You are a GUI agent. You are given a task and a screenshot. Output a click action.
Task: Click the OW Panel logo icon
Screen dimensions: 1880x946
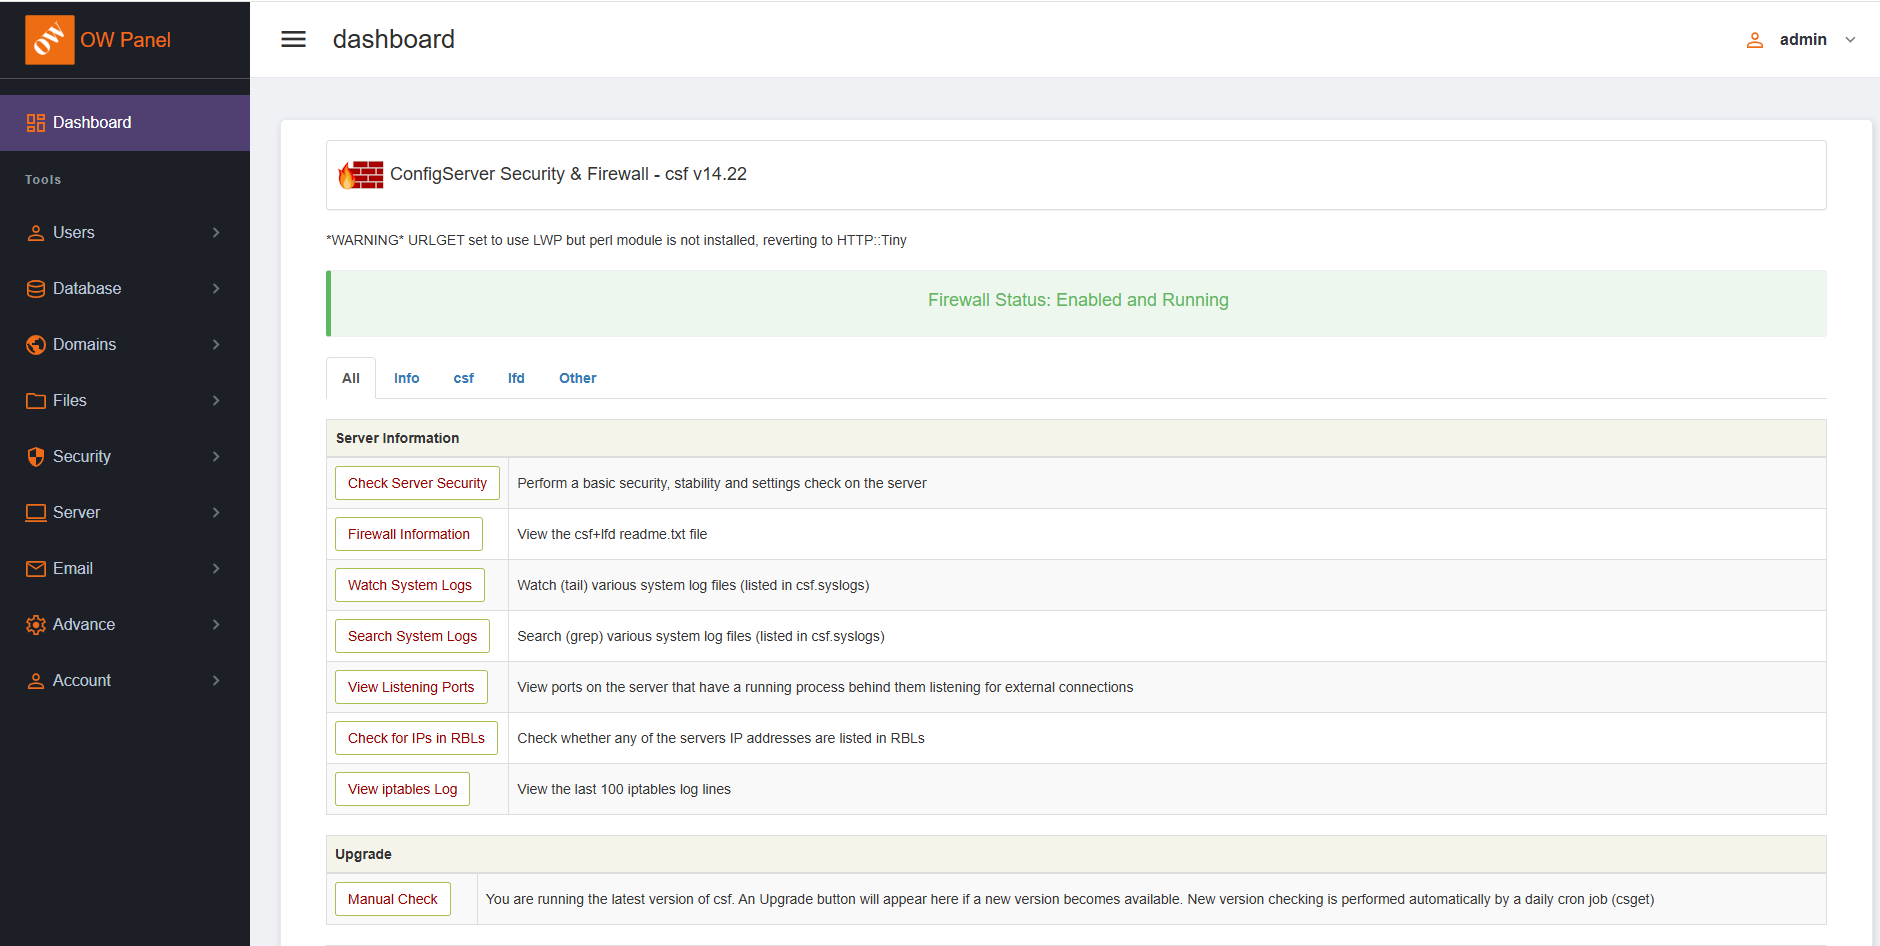click(49, 40)
